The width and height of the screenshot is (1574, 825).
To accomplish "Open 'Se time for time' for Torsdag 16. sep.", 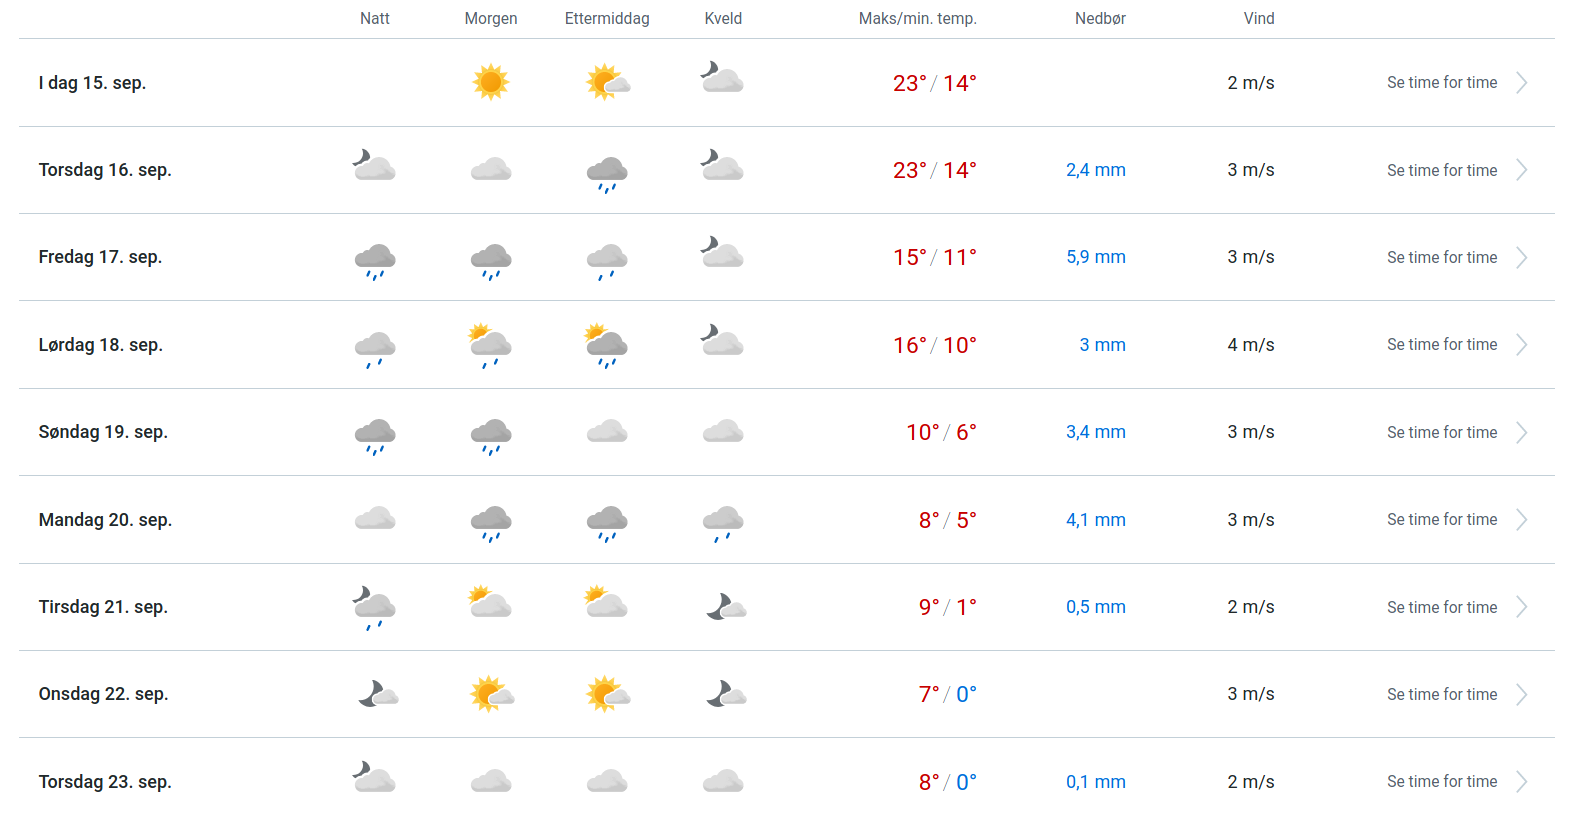I will (x=1442, y=171).
